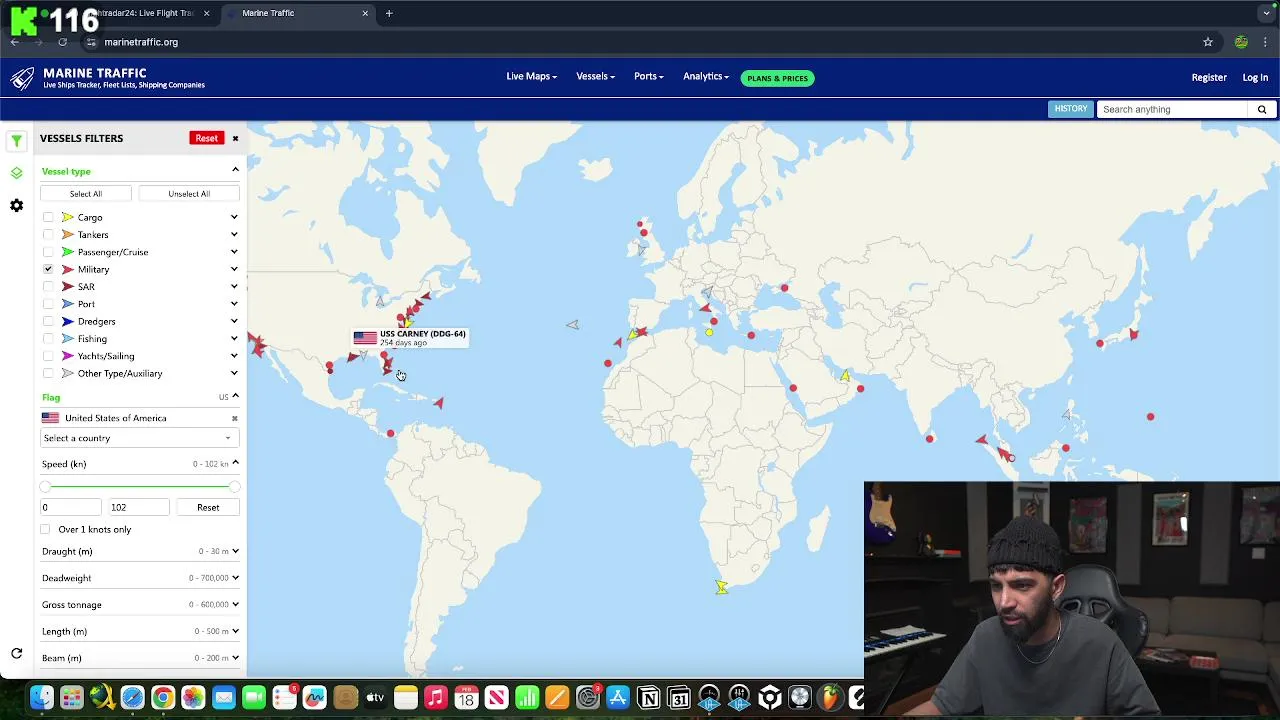Click the Plans & Prices button
Viewport: 1280px width, 720px height.
tap(777, 78)
